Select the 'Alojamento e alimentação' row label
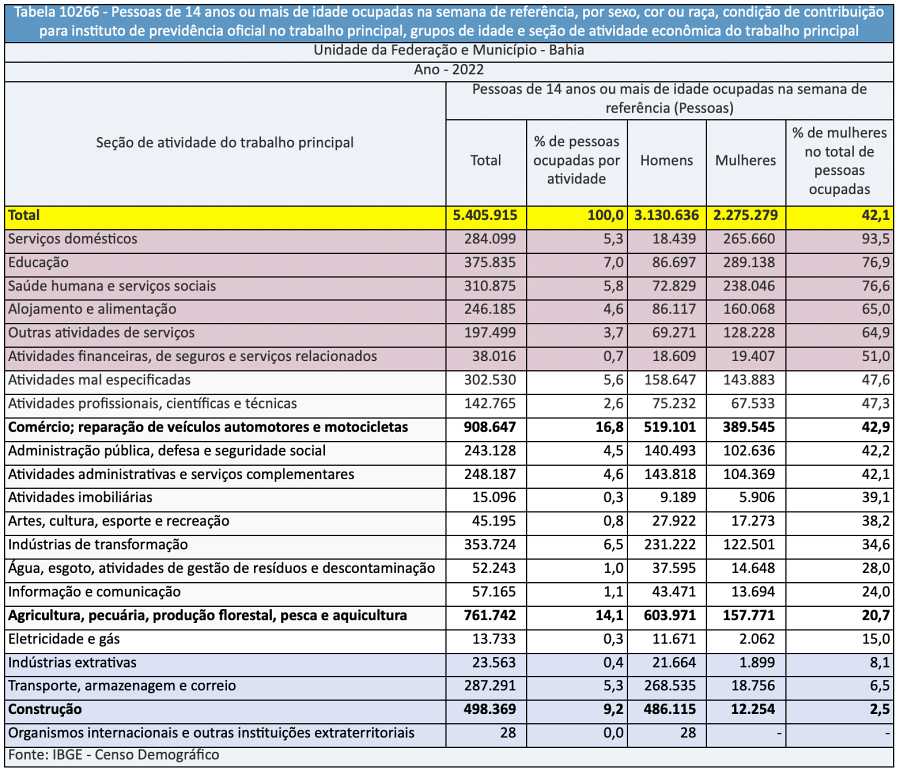This screenshot has width=900, height=775. click(92, 310)
